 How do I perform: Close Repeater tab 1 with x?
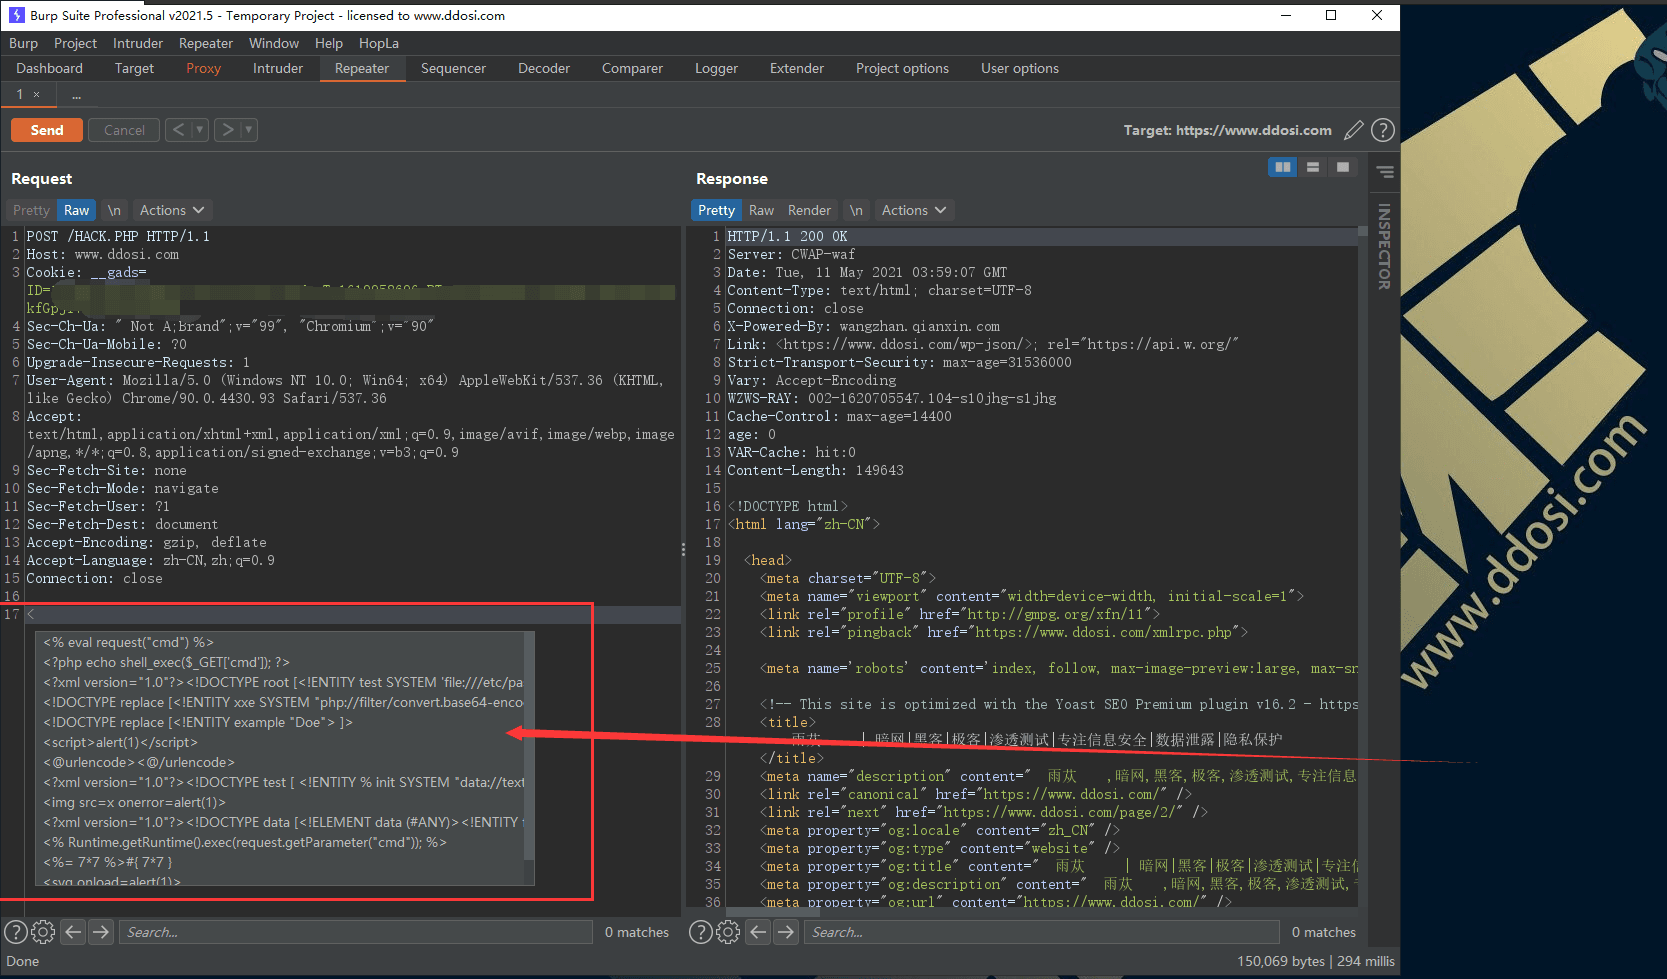point(37,95)
